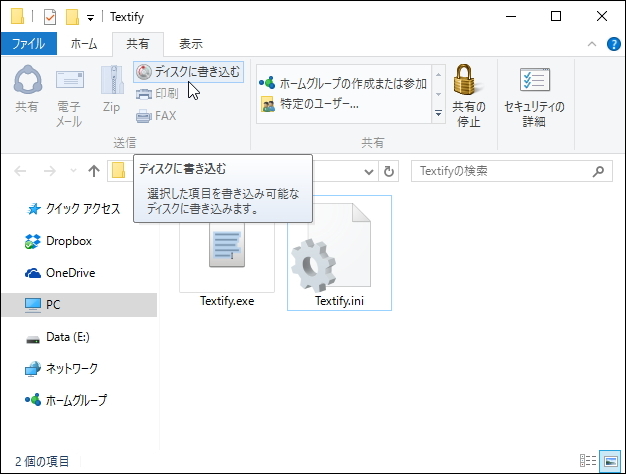Select OneDrive in navigation pane
This screenshot has width=626, height=474.
pyautogui.click(x=60, y=273)
